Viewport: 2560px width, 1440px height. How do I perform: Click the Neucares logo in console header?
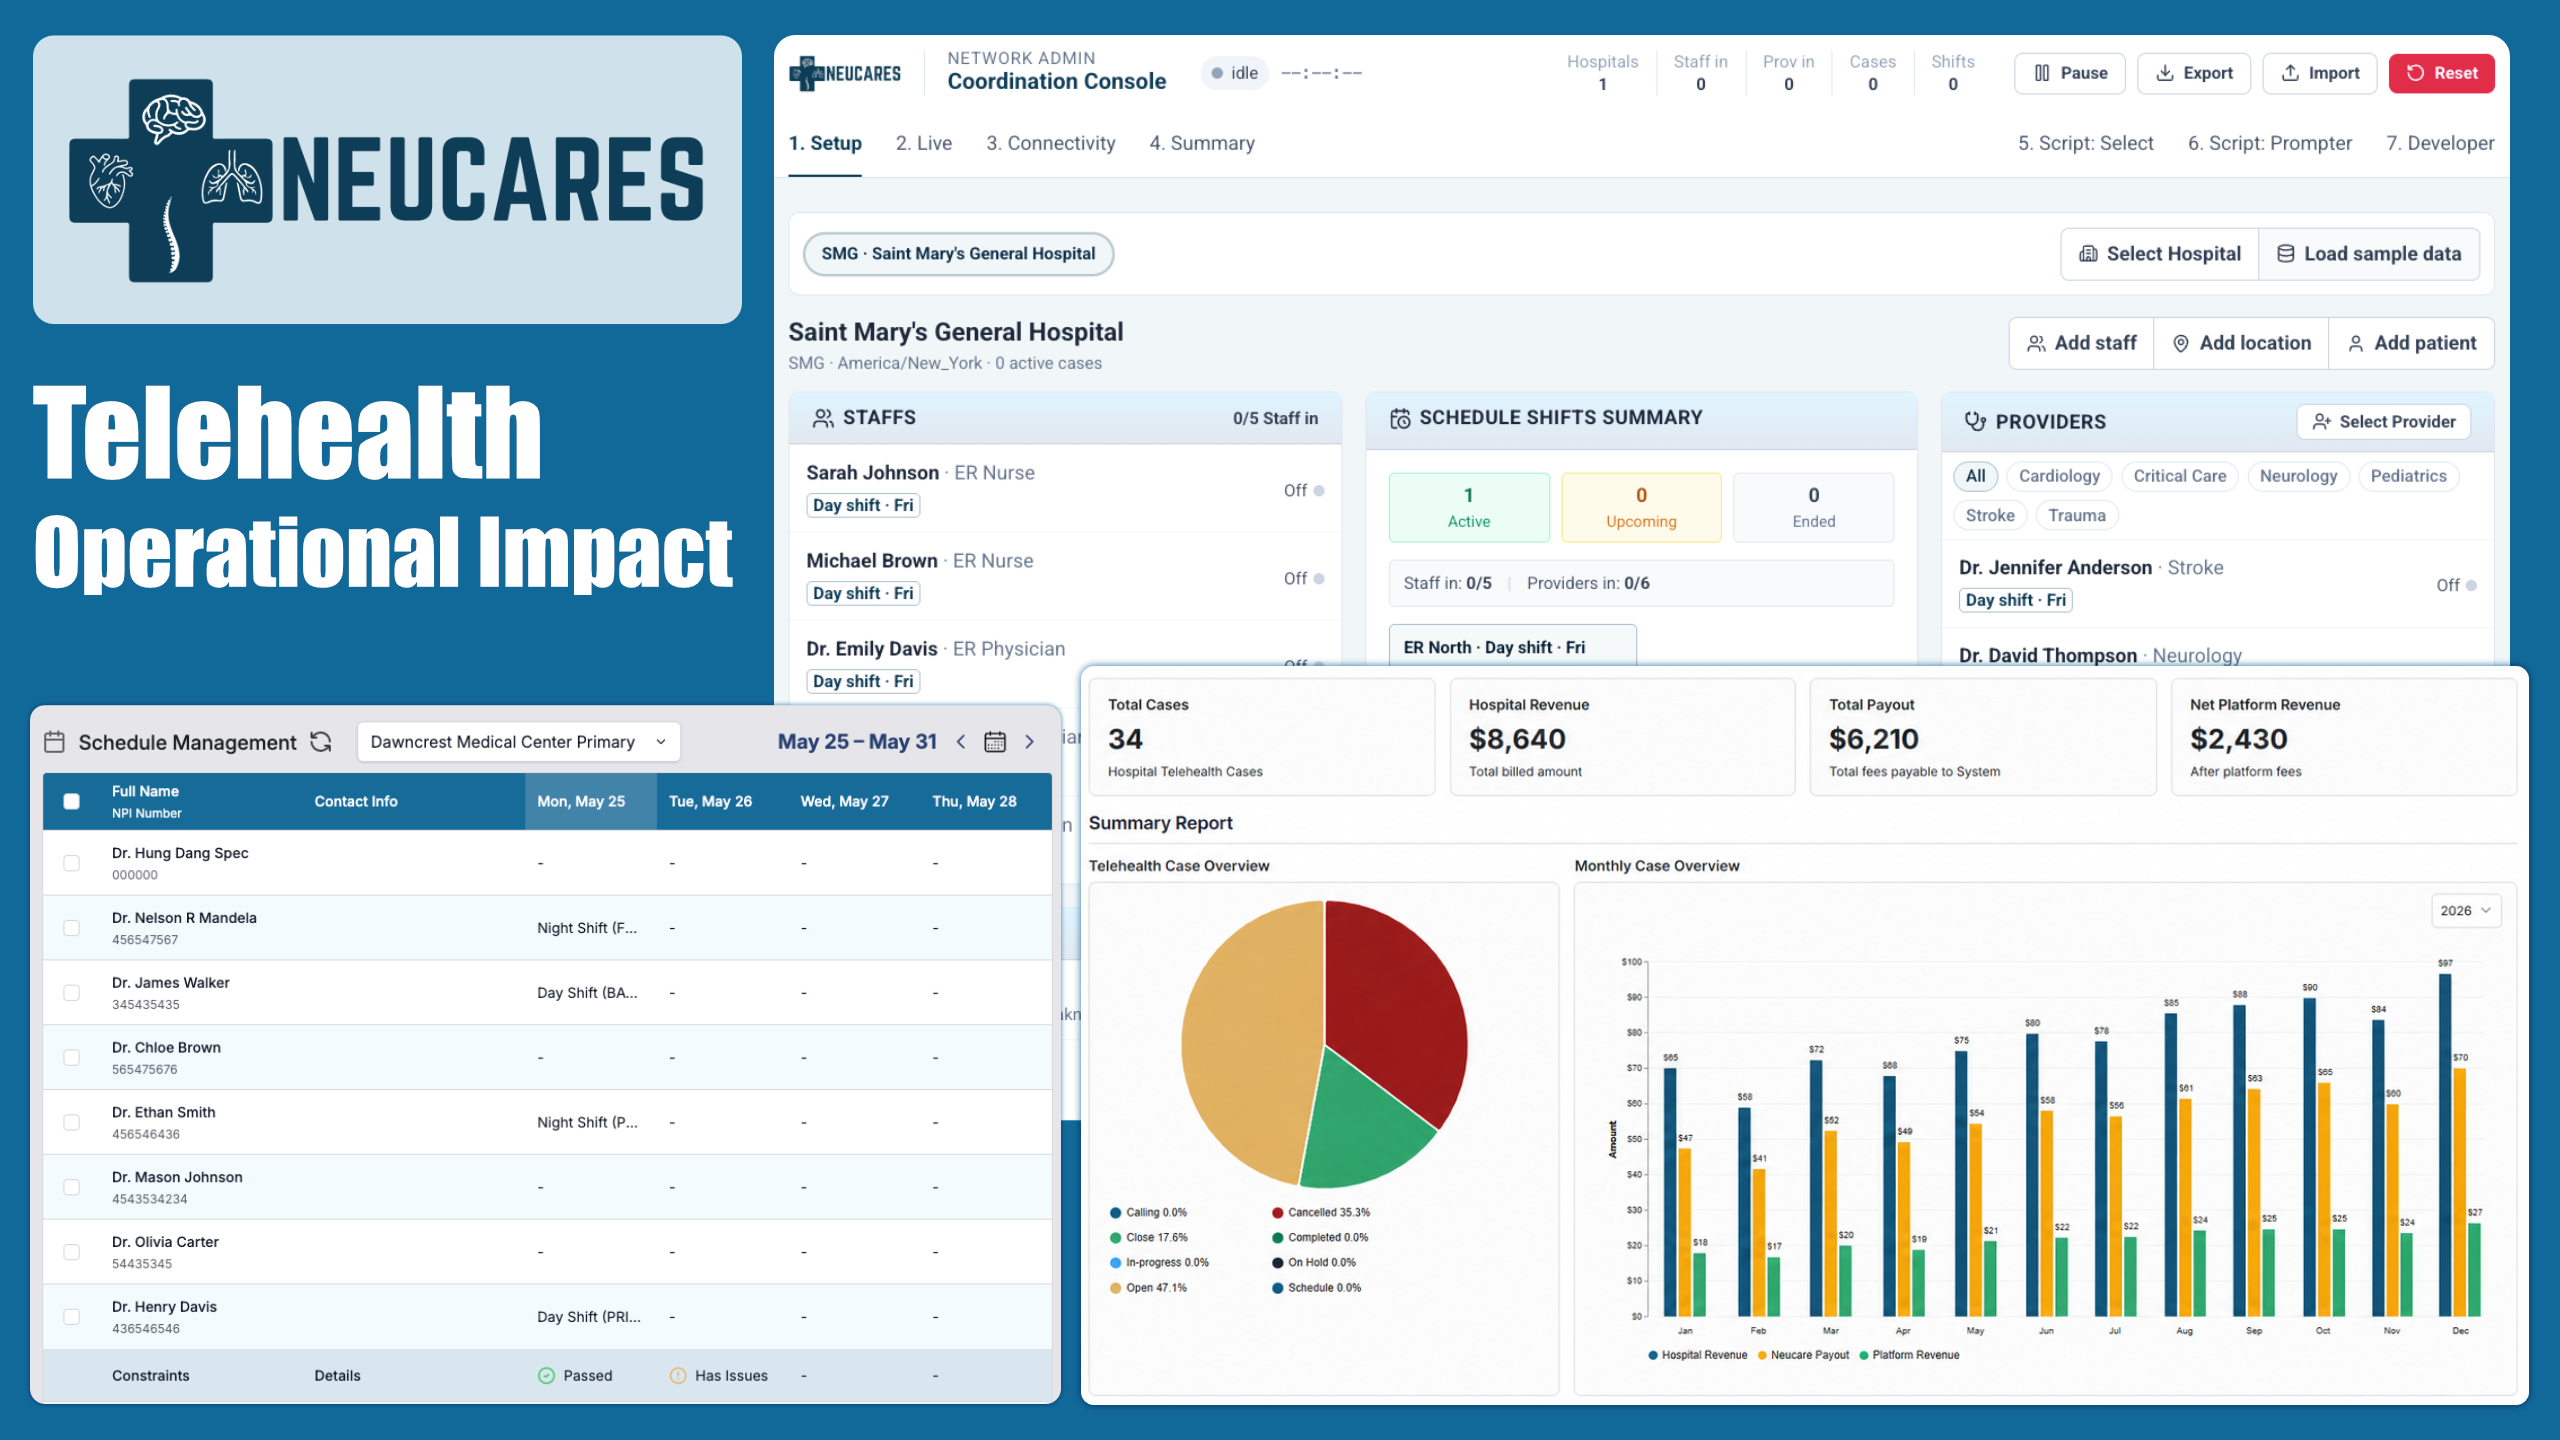point(845,73)
